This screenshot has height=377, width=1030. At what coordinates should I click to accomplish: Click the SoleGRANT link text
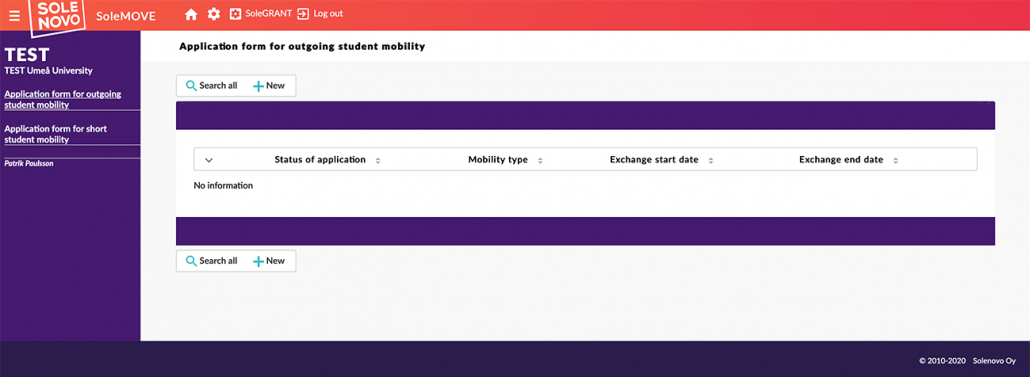click(269, 13)
